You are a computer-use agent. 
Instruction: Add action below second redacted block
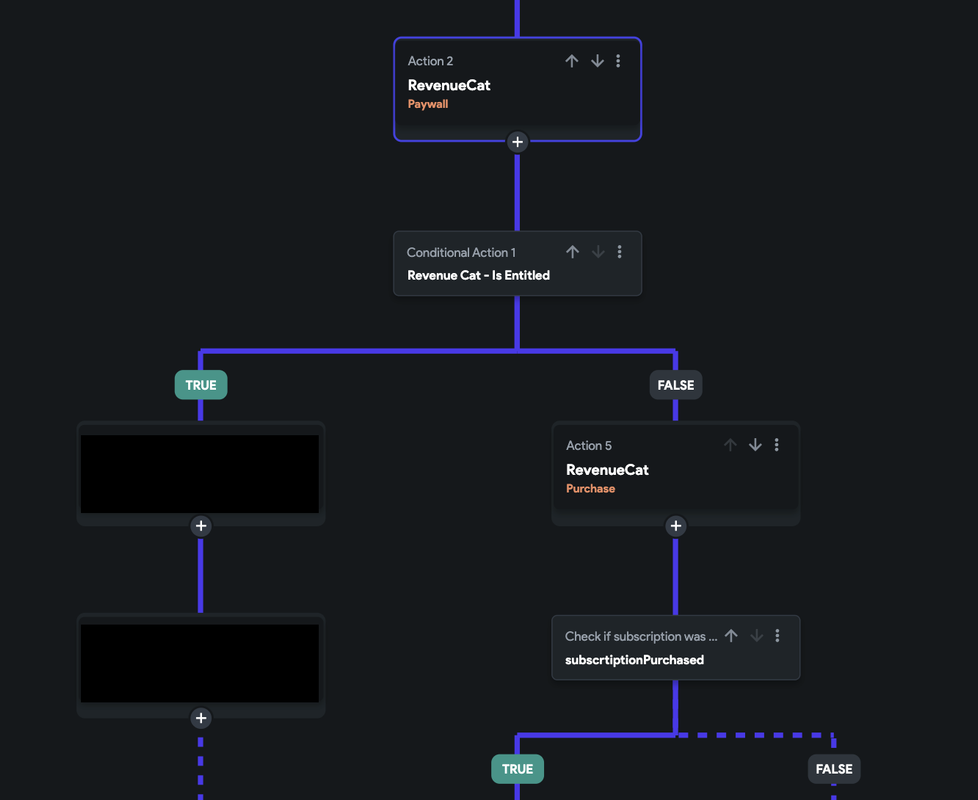click(x=201, y=718)
